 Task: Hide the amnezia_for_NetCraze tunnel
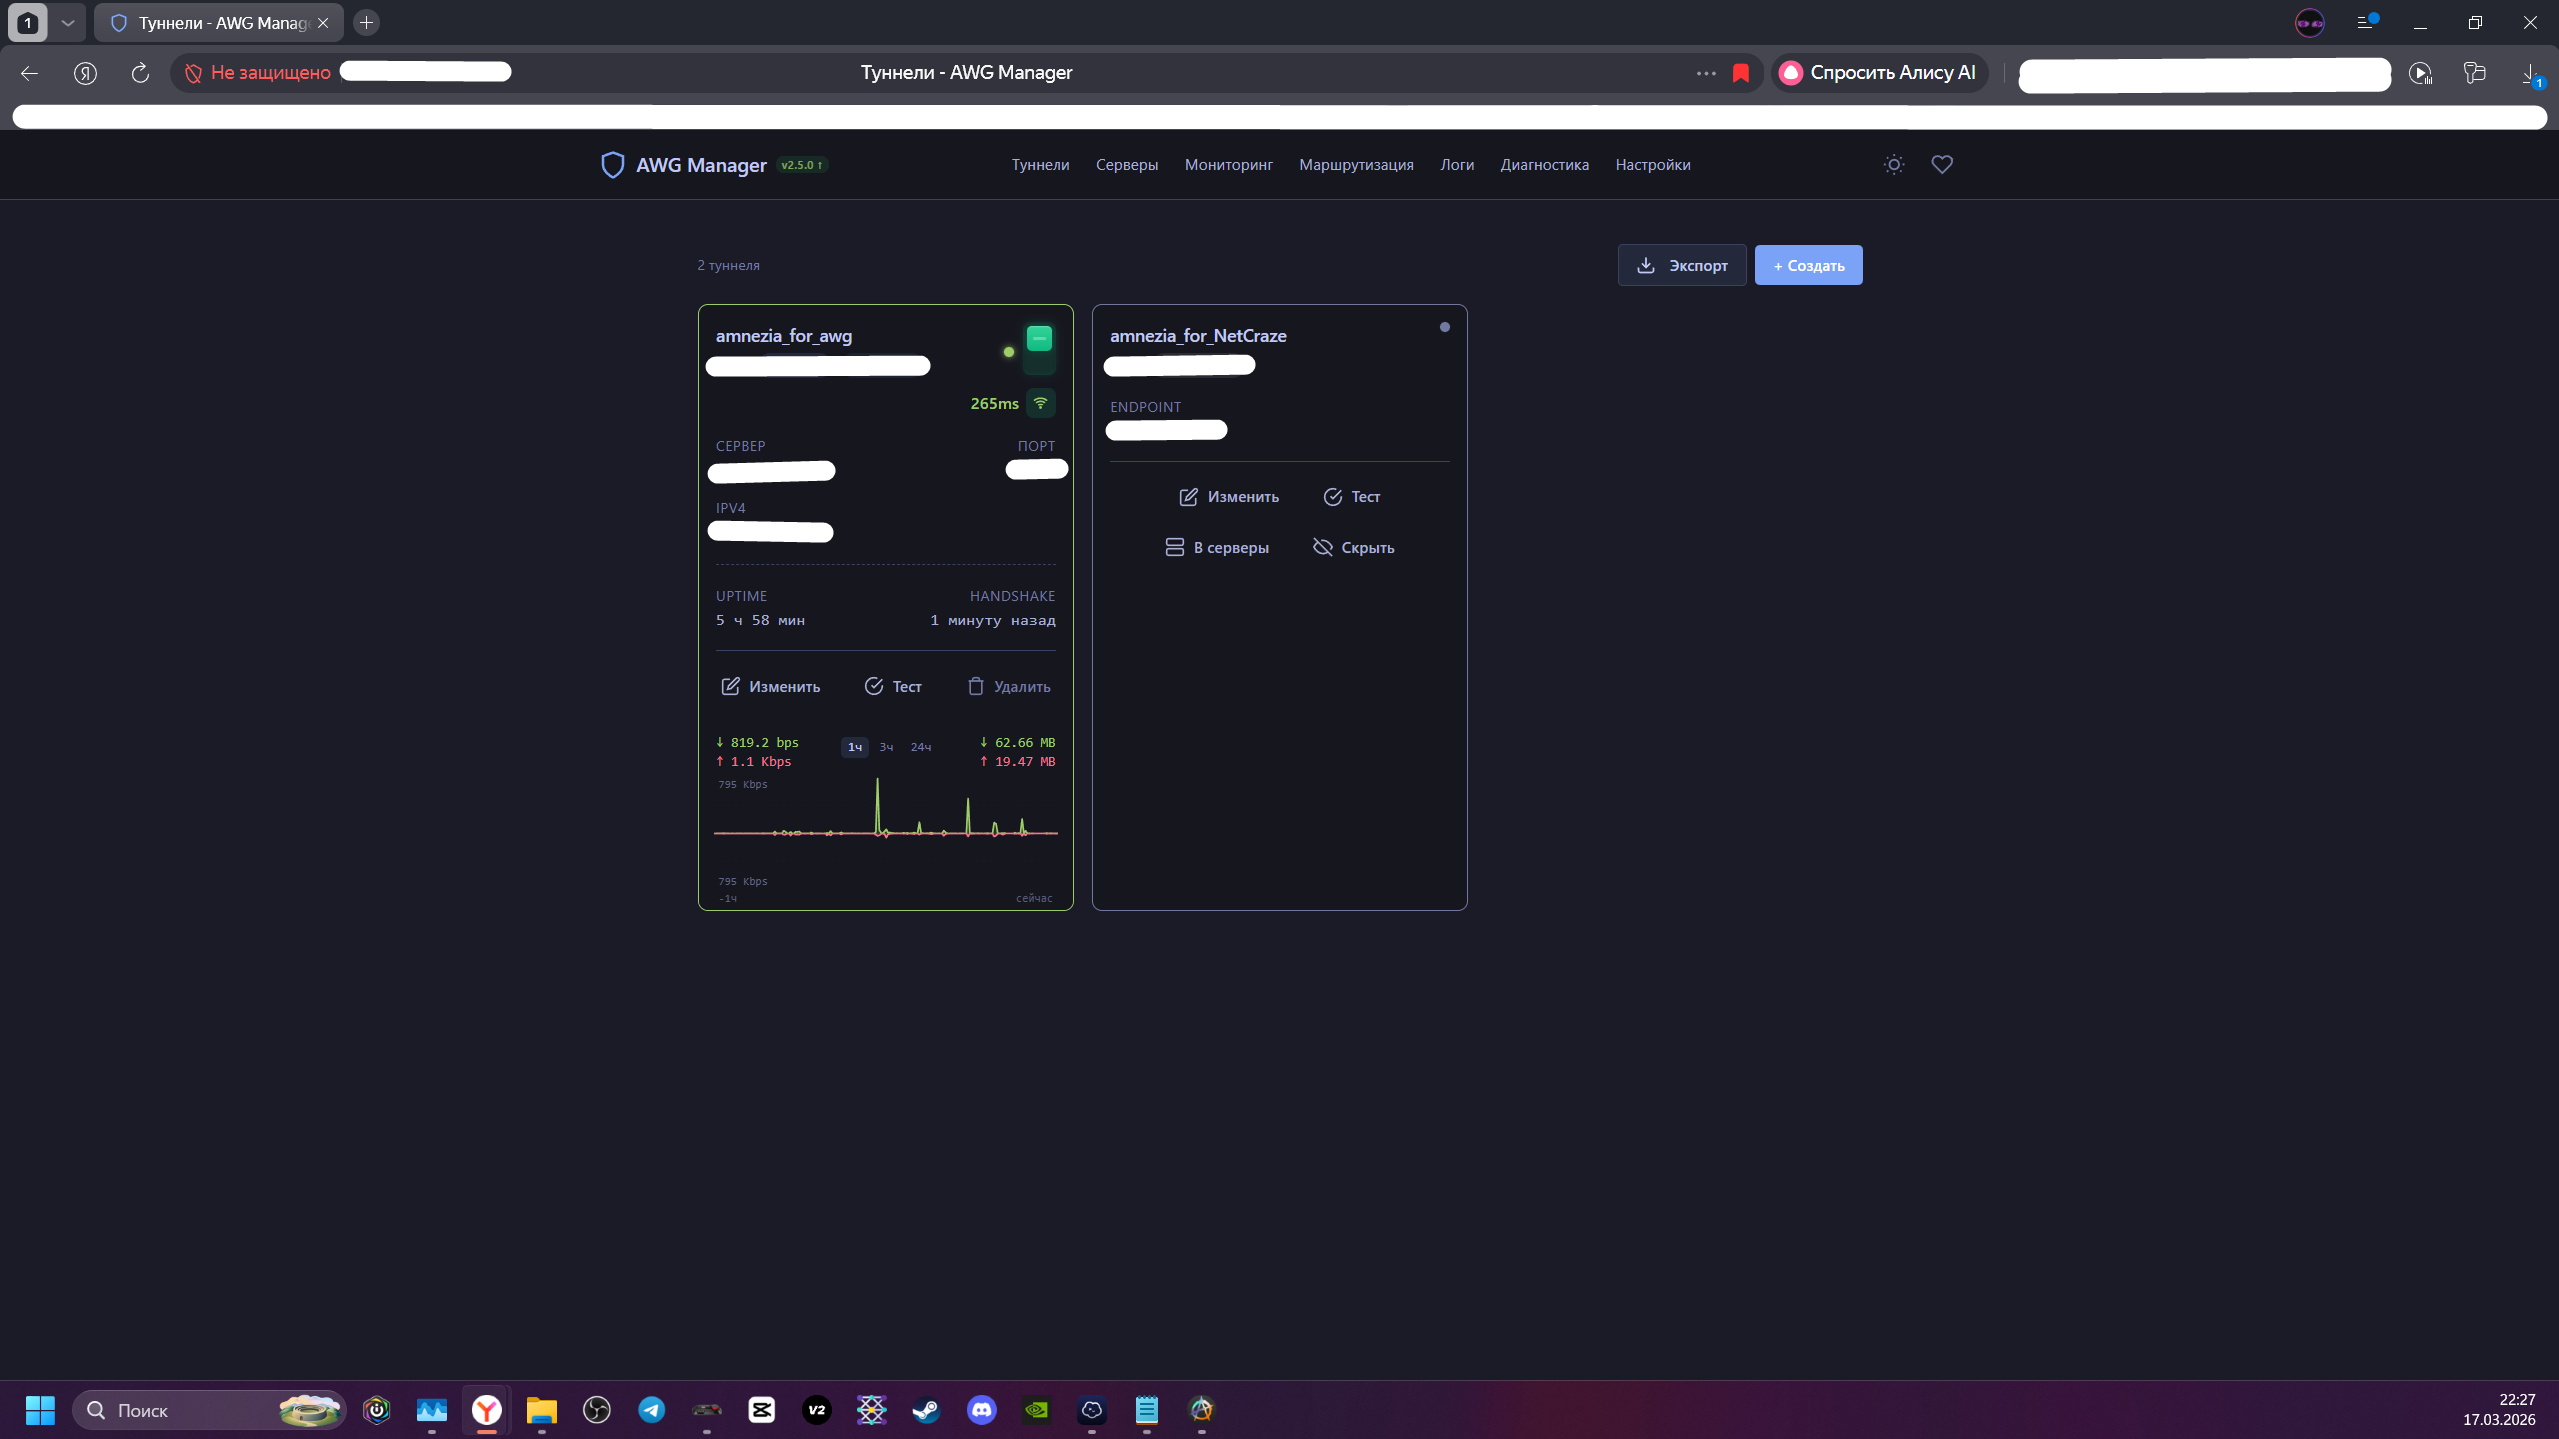click(x=1353, y=548)
